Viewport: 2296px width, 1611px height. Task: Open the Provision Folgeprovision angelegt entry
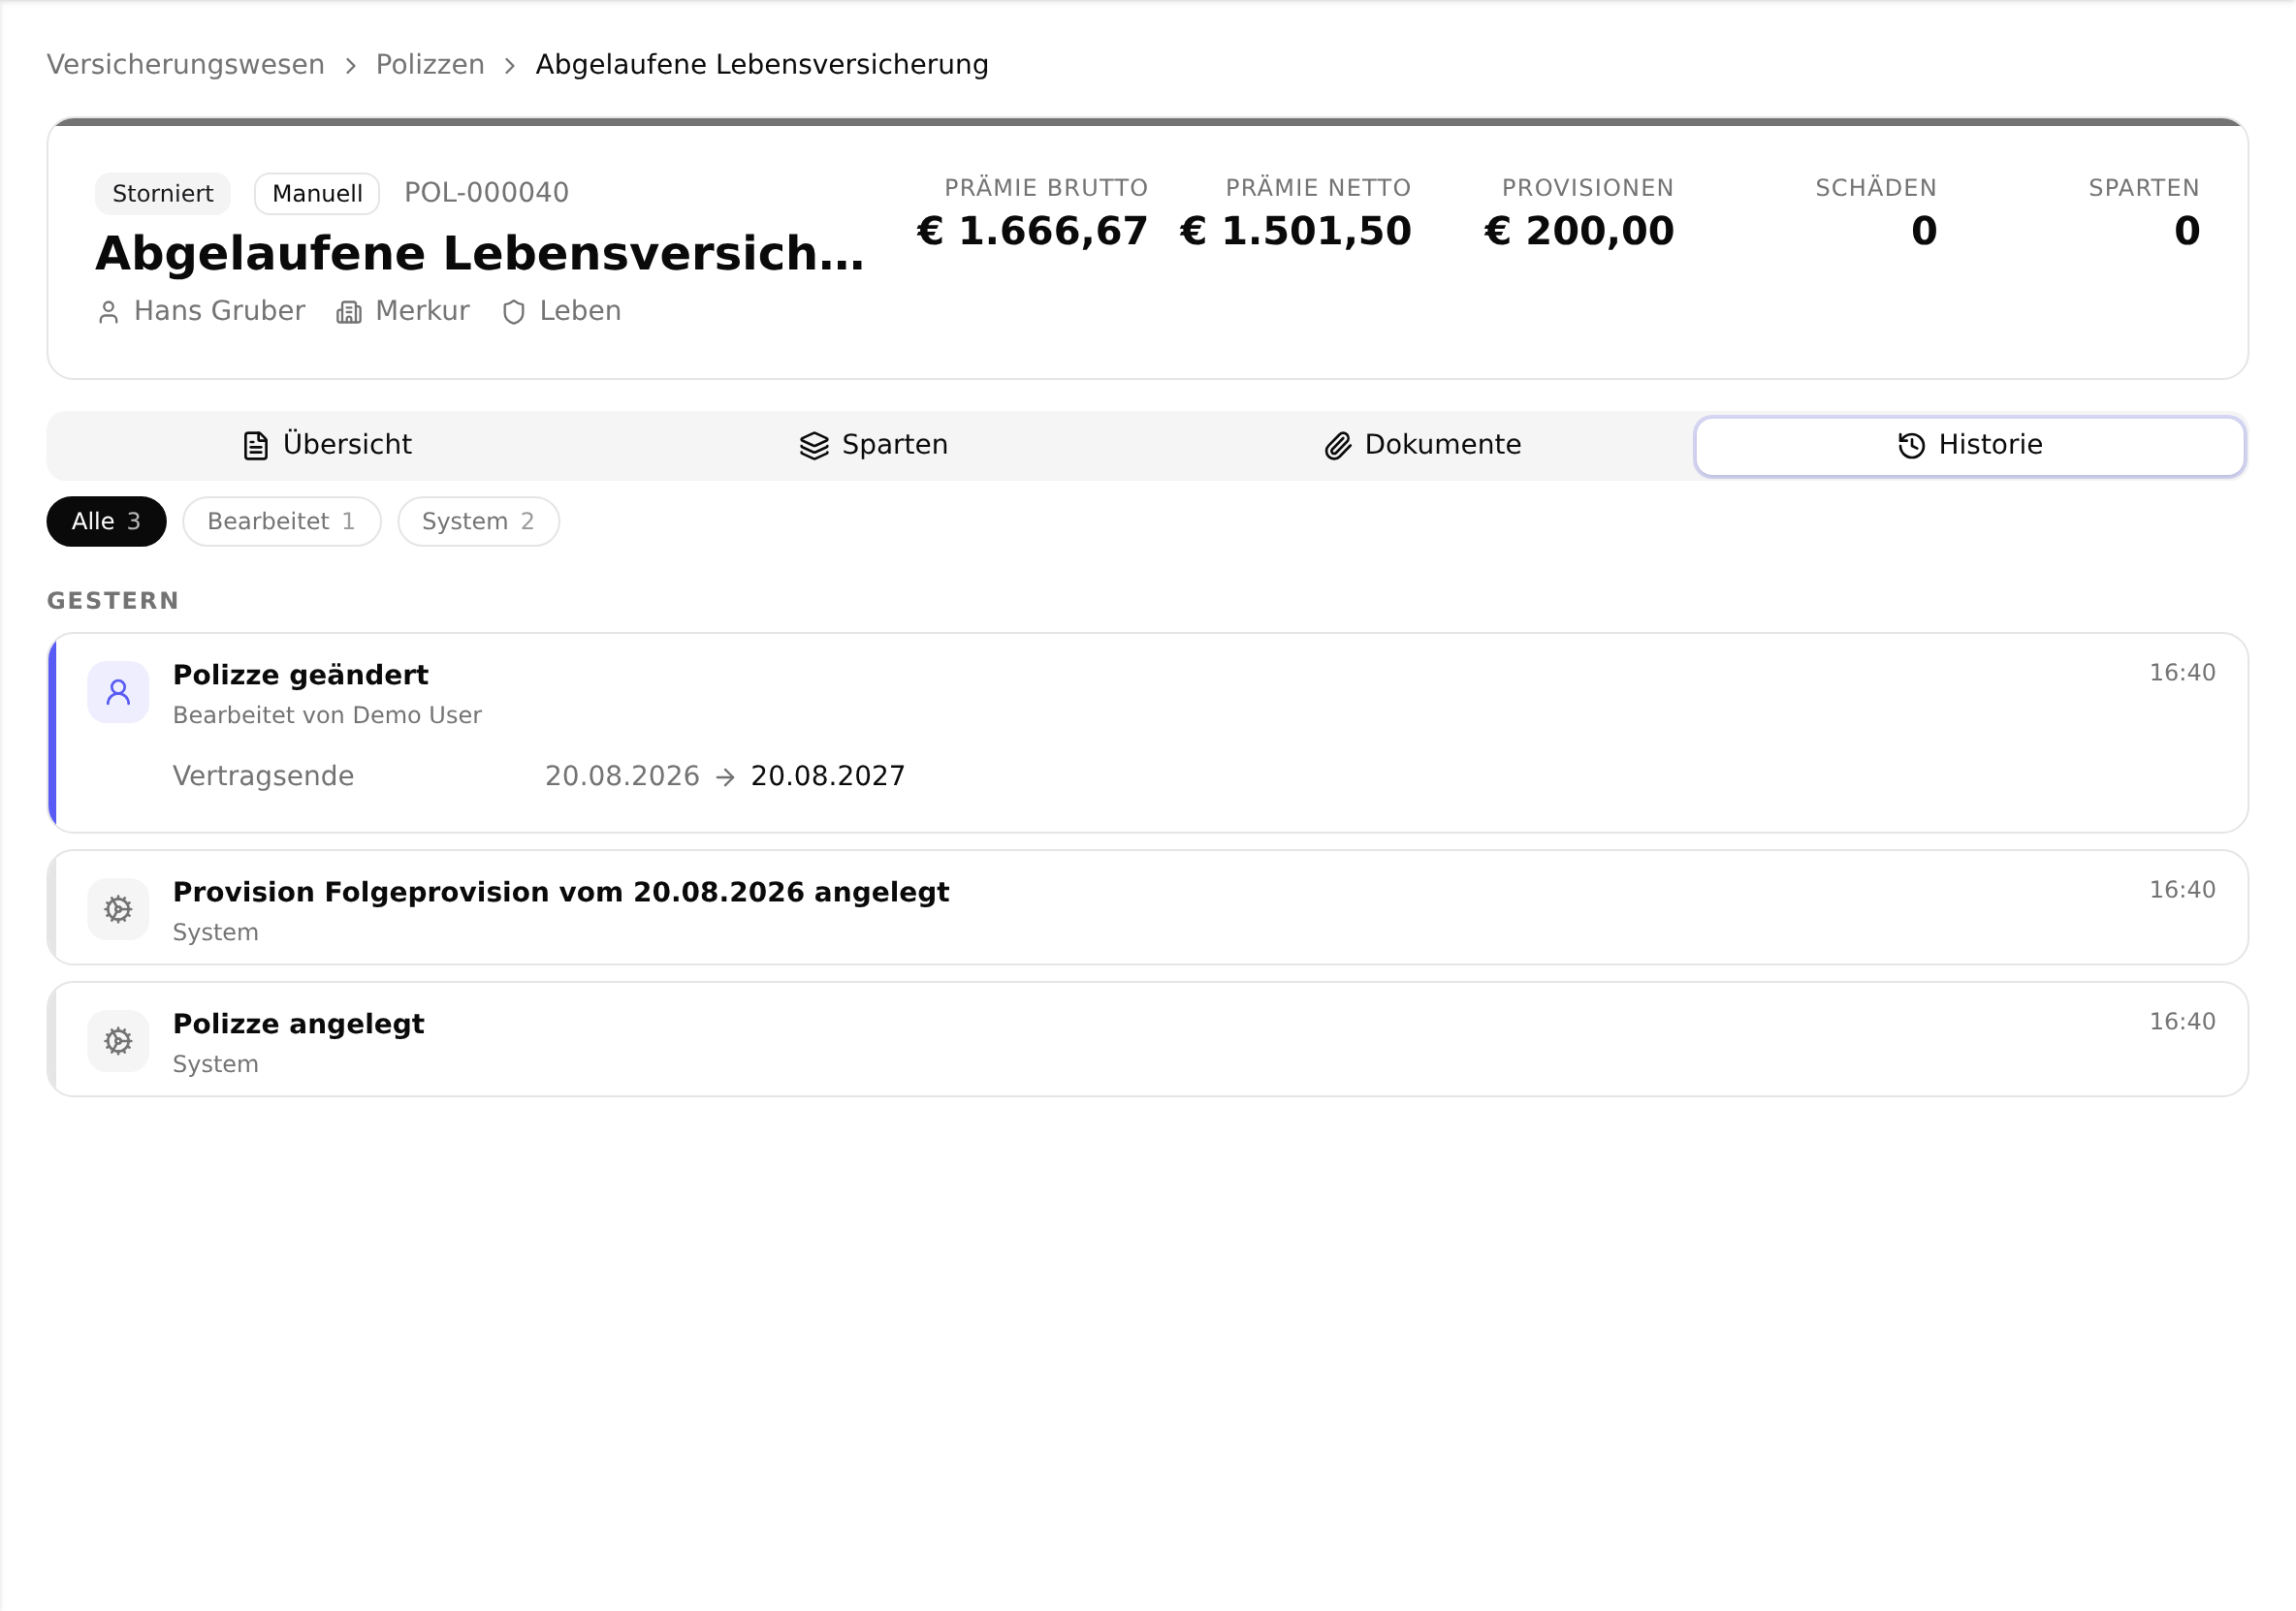tap(1148, 908)
